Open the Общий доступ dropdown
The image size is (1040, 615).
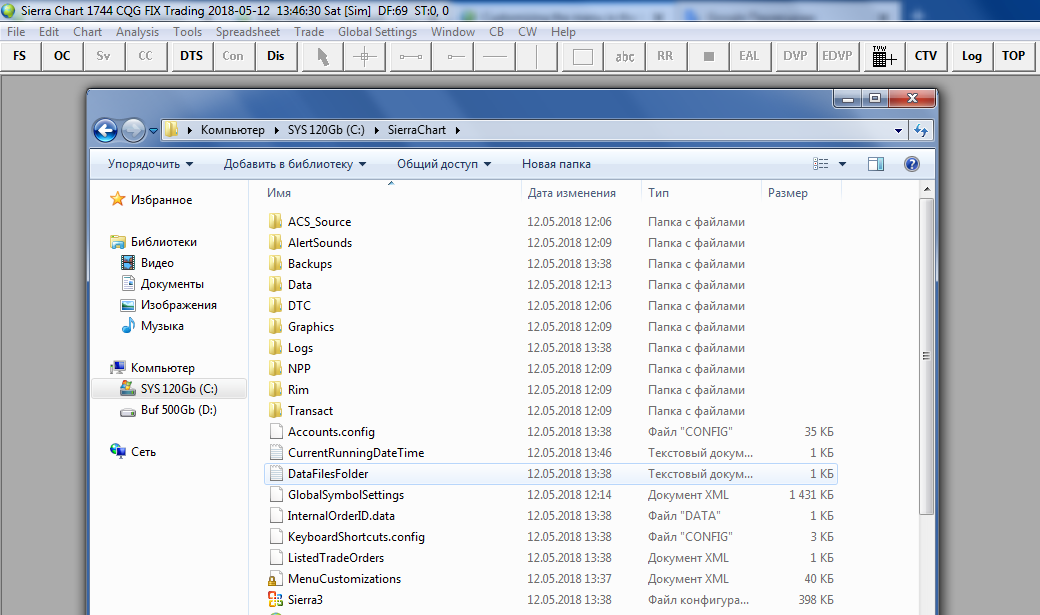444,164
